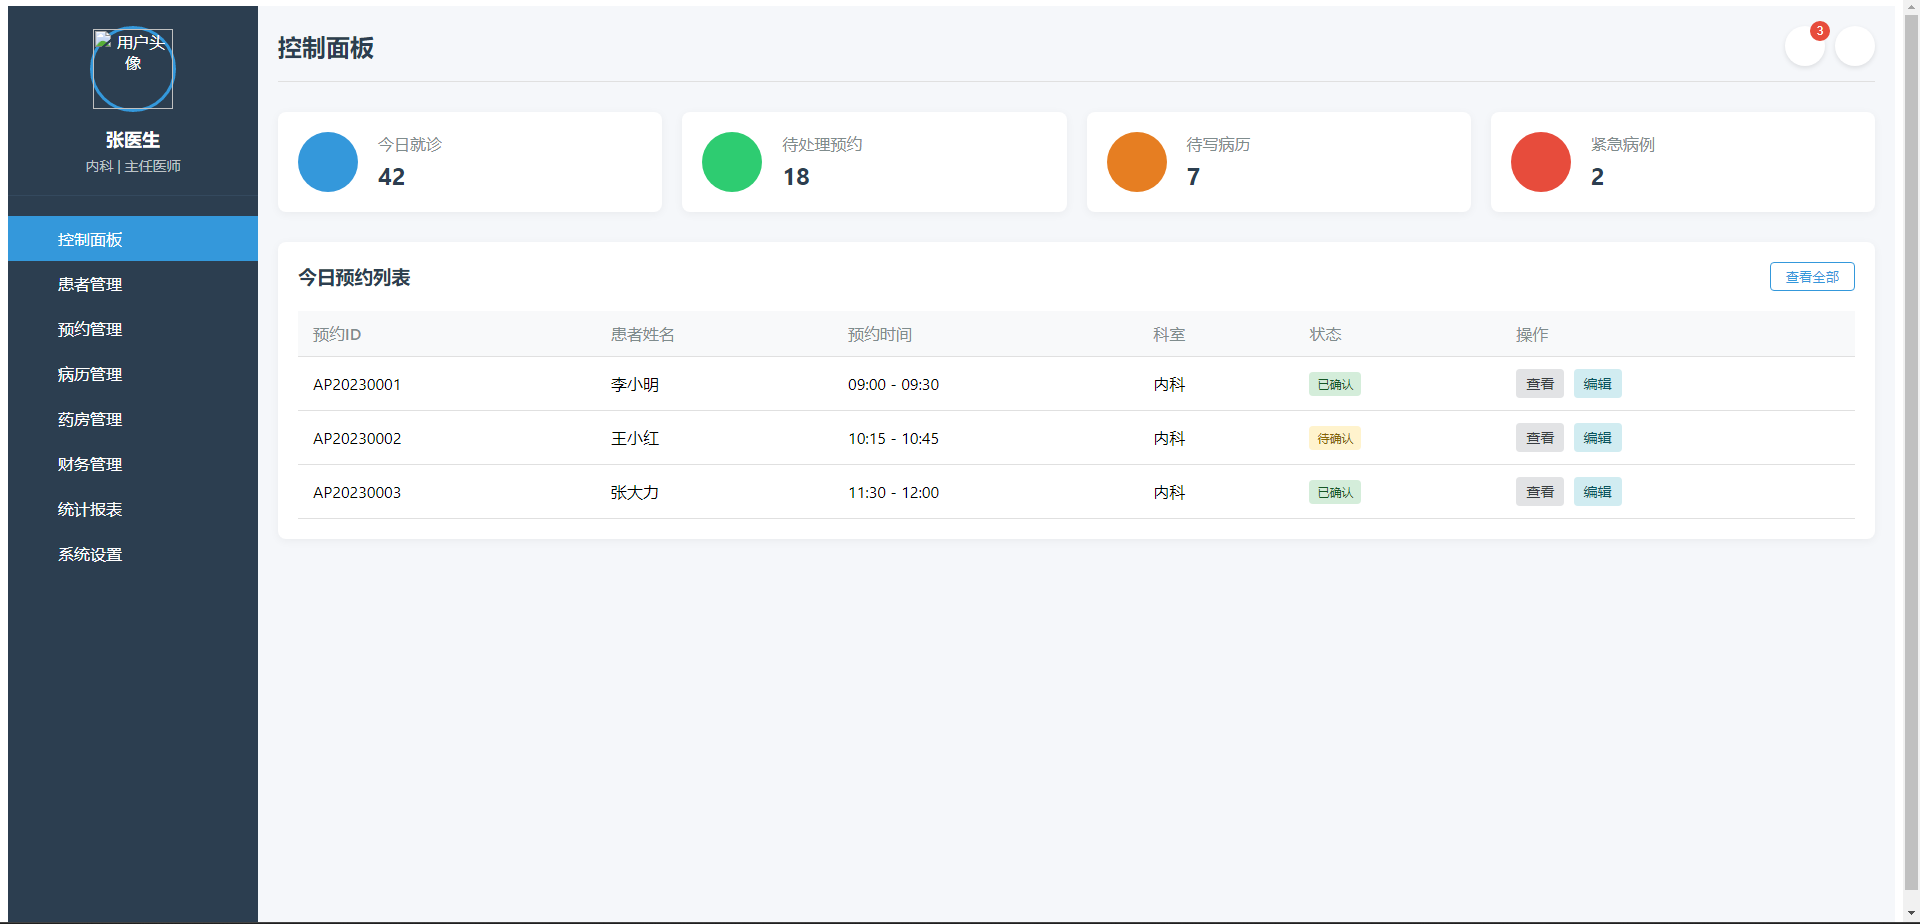The height and width of the screenshot is (924, 1920).
Task: Click the green 待处理预约 stat icon
Action: (x=732, y=162)
